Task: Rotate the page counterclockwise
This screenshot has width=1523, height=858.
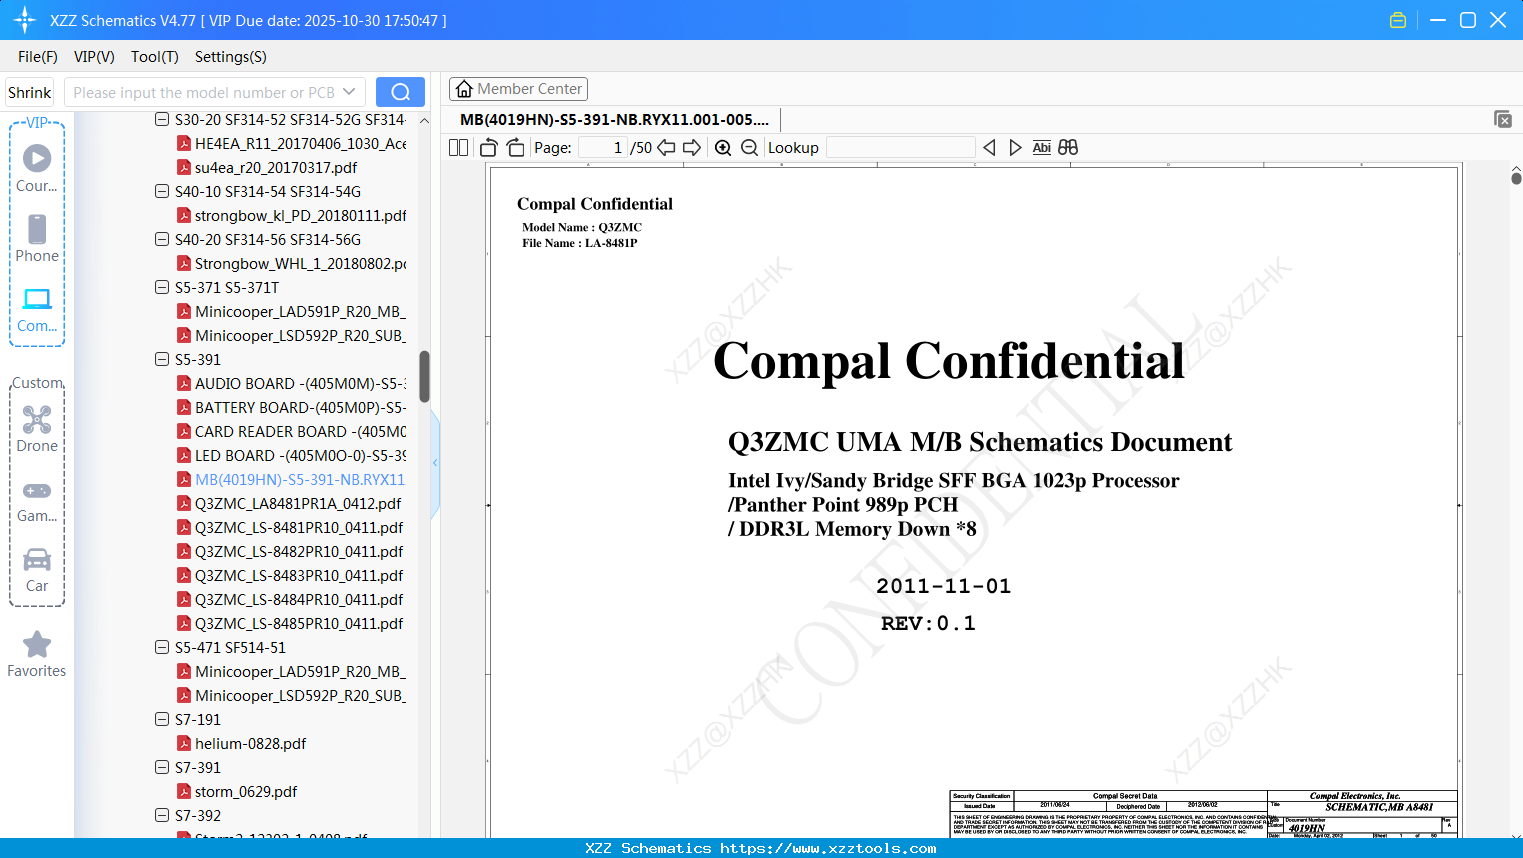Action: pyautogui.click(x=489, y=148)
